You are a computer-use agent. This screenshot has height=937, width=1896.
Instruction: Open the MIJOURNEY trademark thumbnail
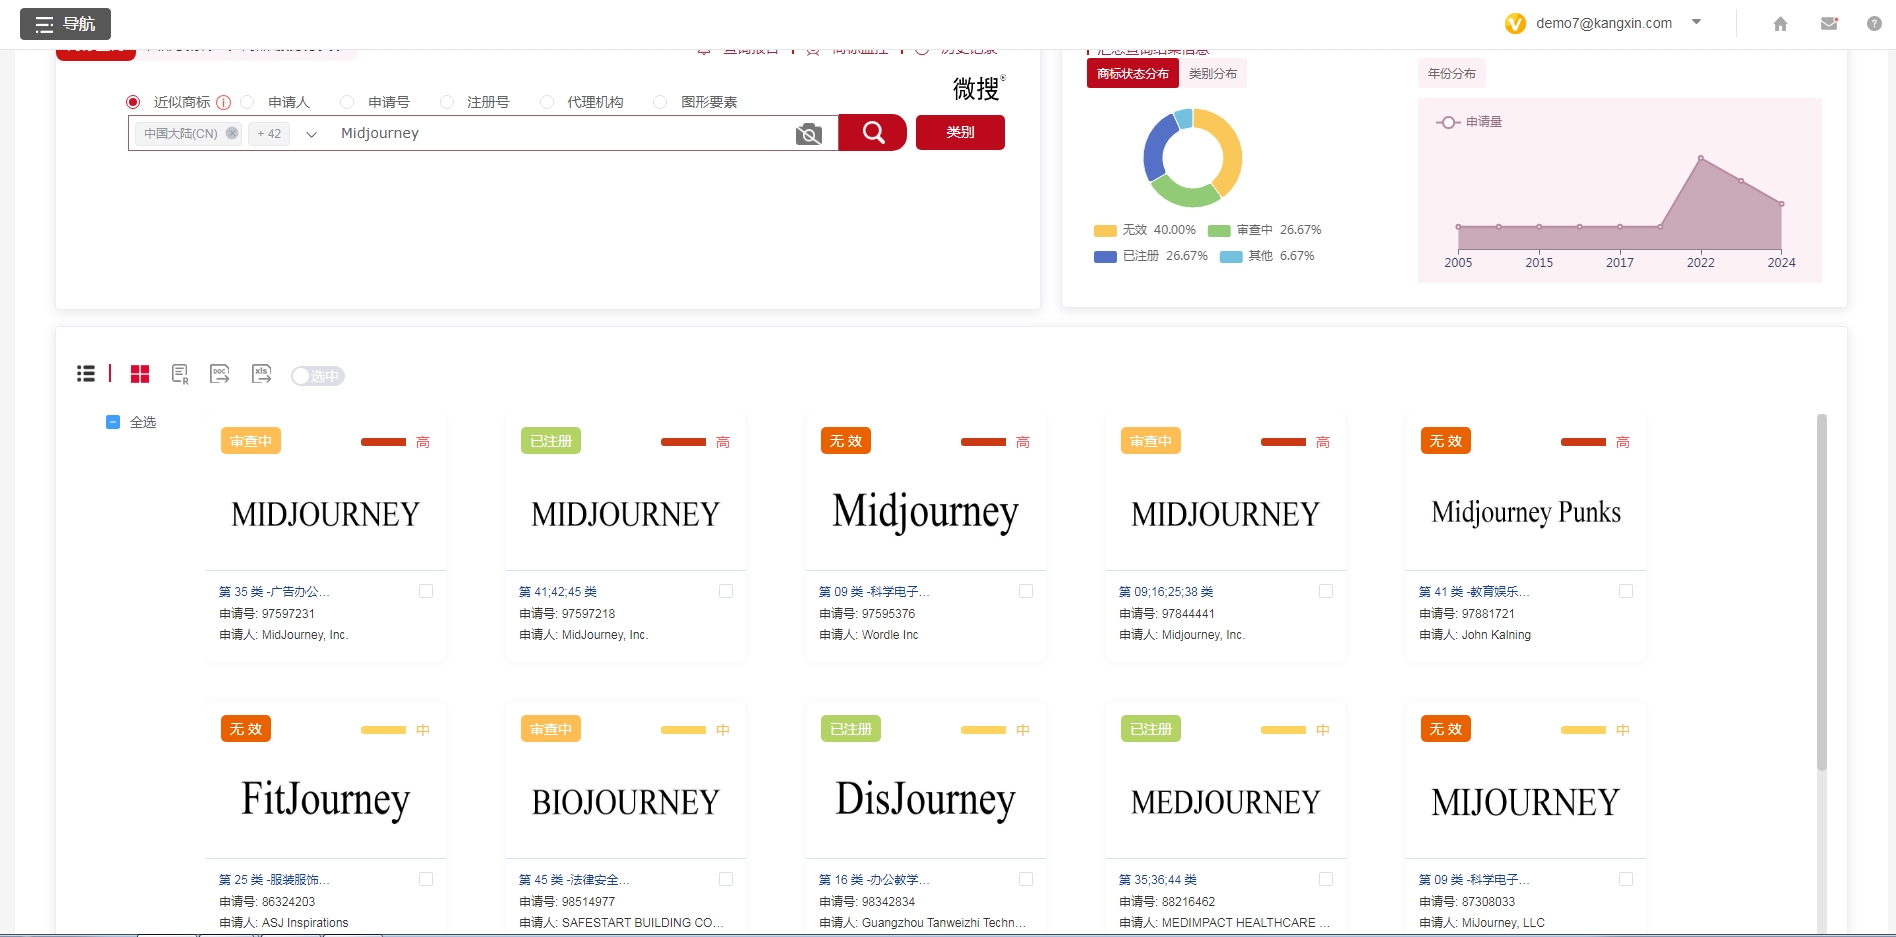(x=1526, y=802)
